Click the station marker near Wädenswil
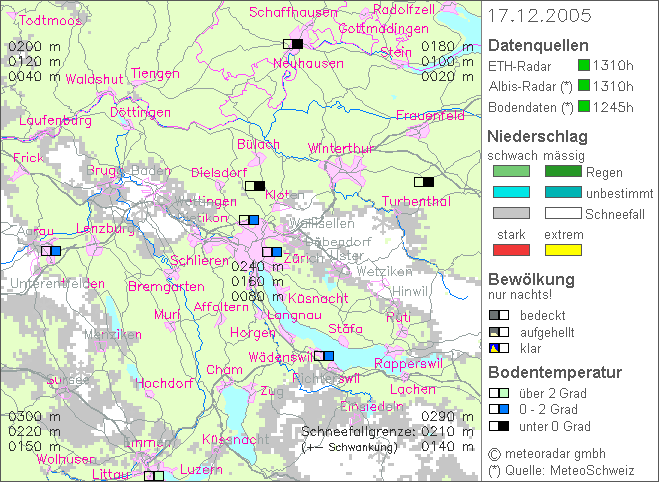The width and height of the screenshot is (659, 482). click(x=323, y=355)
